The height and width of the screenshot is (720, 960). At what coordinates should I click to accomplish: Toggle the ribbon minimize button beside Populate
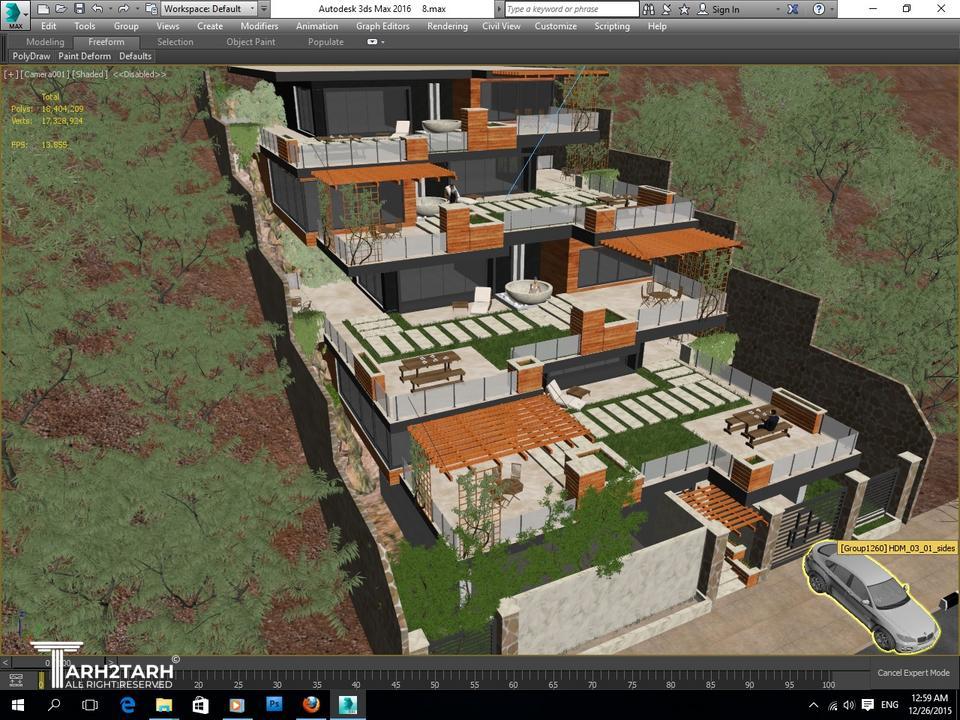[x=375, y=42]
